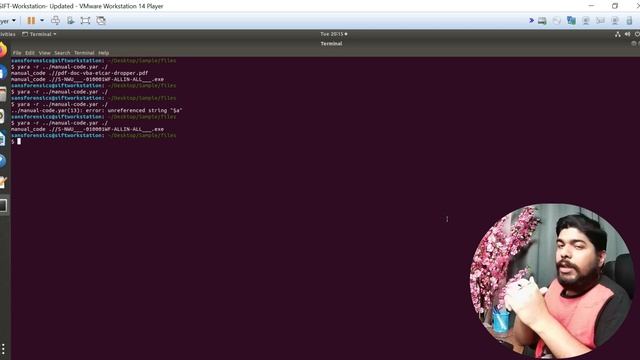Open the Help menu in Terminal
The image size is (640, 360).
[x=103, y=53]
